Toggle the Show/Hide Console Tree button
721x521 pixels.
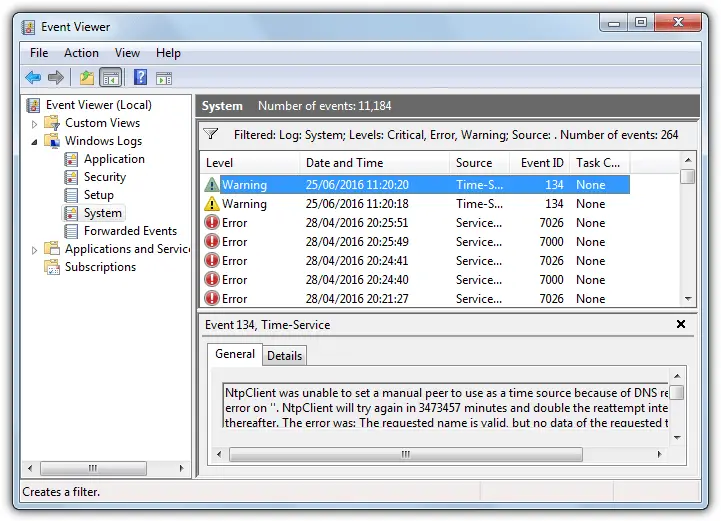coord(111,77)
